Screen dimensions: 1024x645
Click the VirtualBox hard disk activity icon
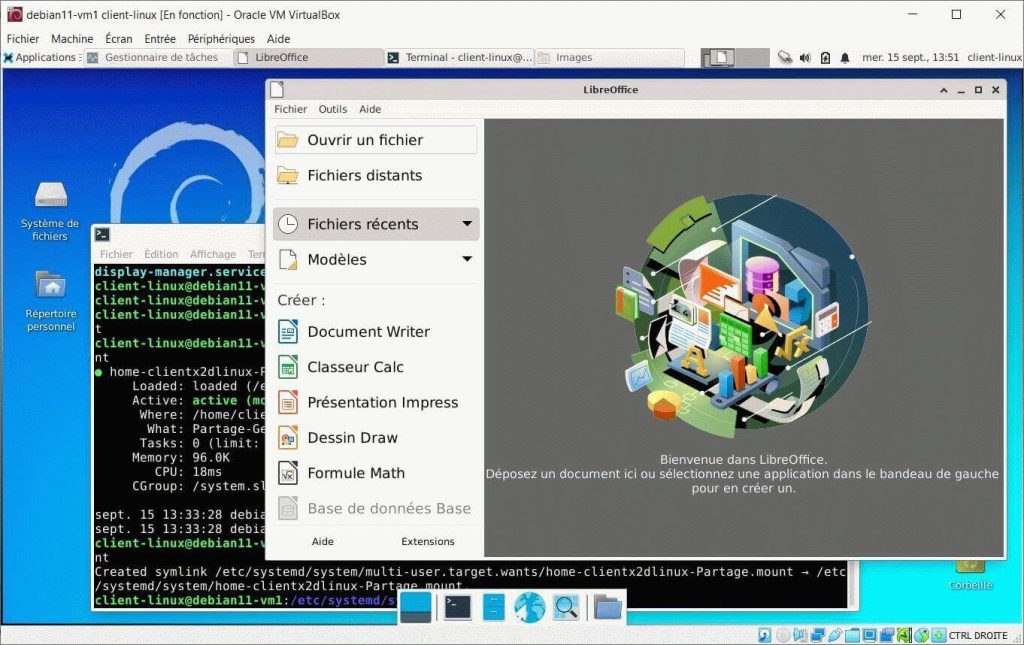[765, 635]
